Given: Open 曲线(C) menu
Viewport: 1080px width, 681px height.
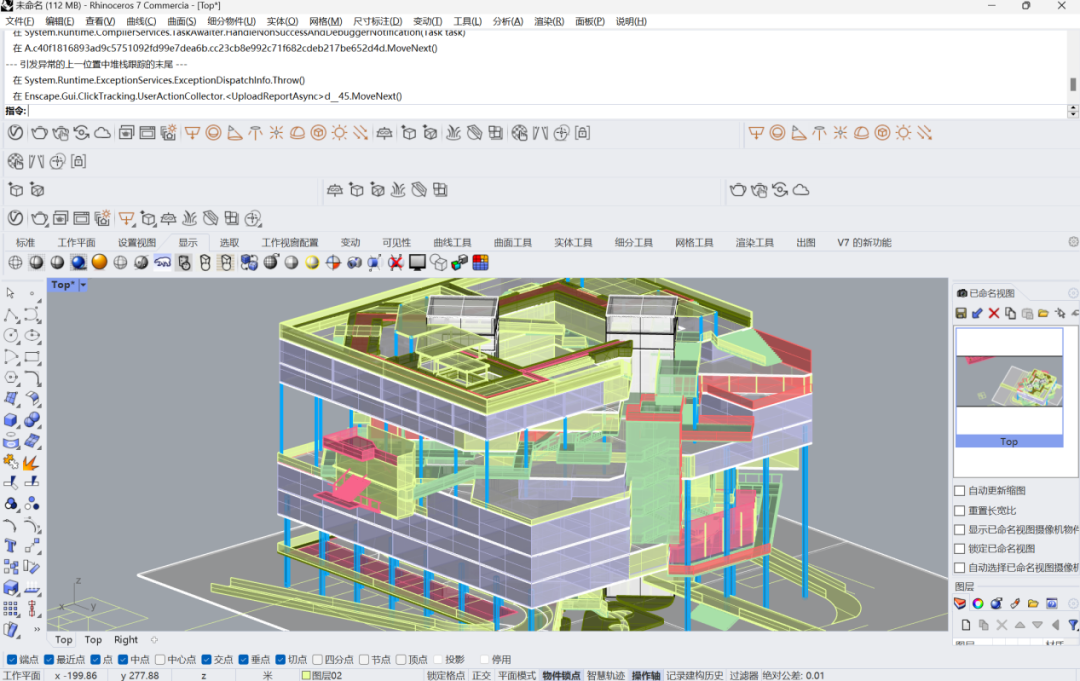Looking at the screenshot, I should [141, 21].
